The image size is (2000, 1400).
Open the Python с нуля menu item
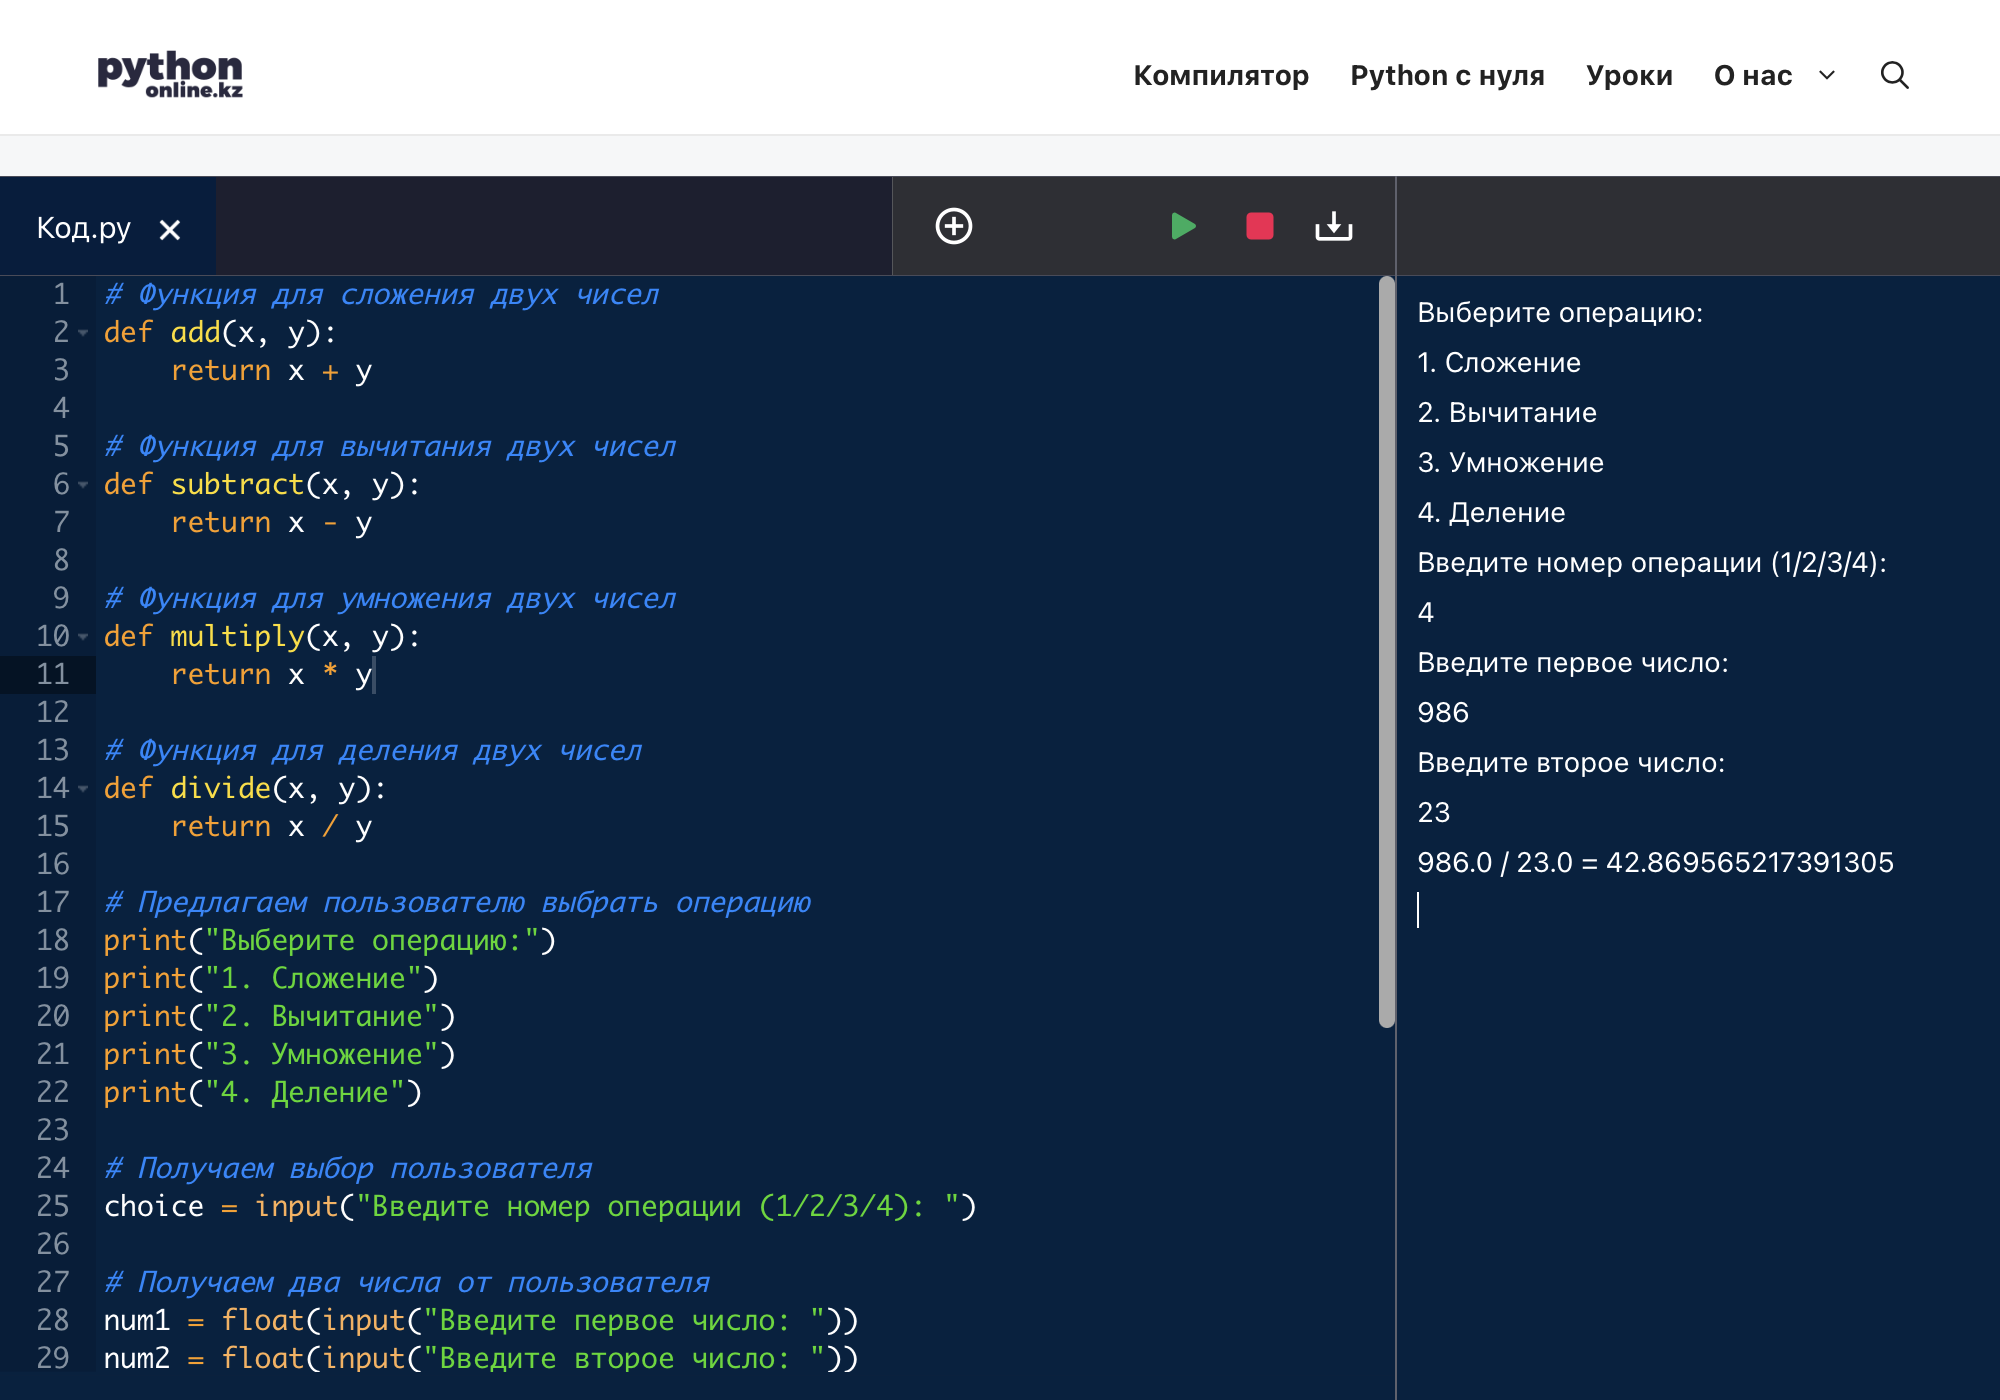(1447, 75)
